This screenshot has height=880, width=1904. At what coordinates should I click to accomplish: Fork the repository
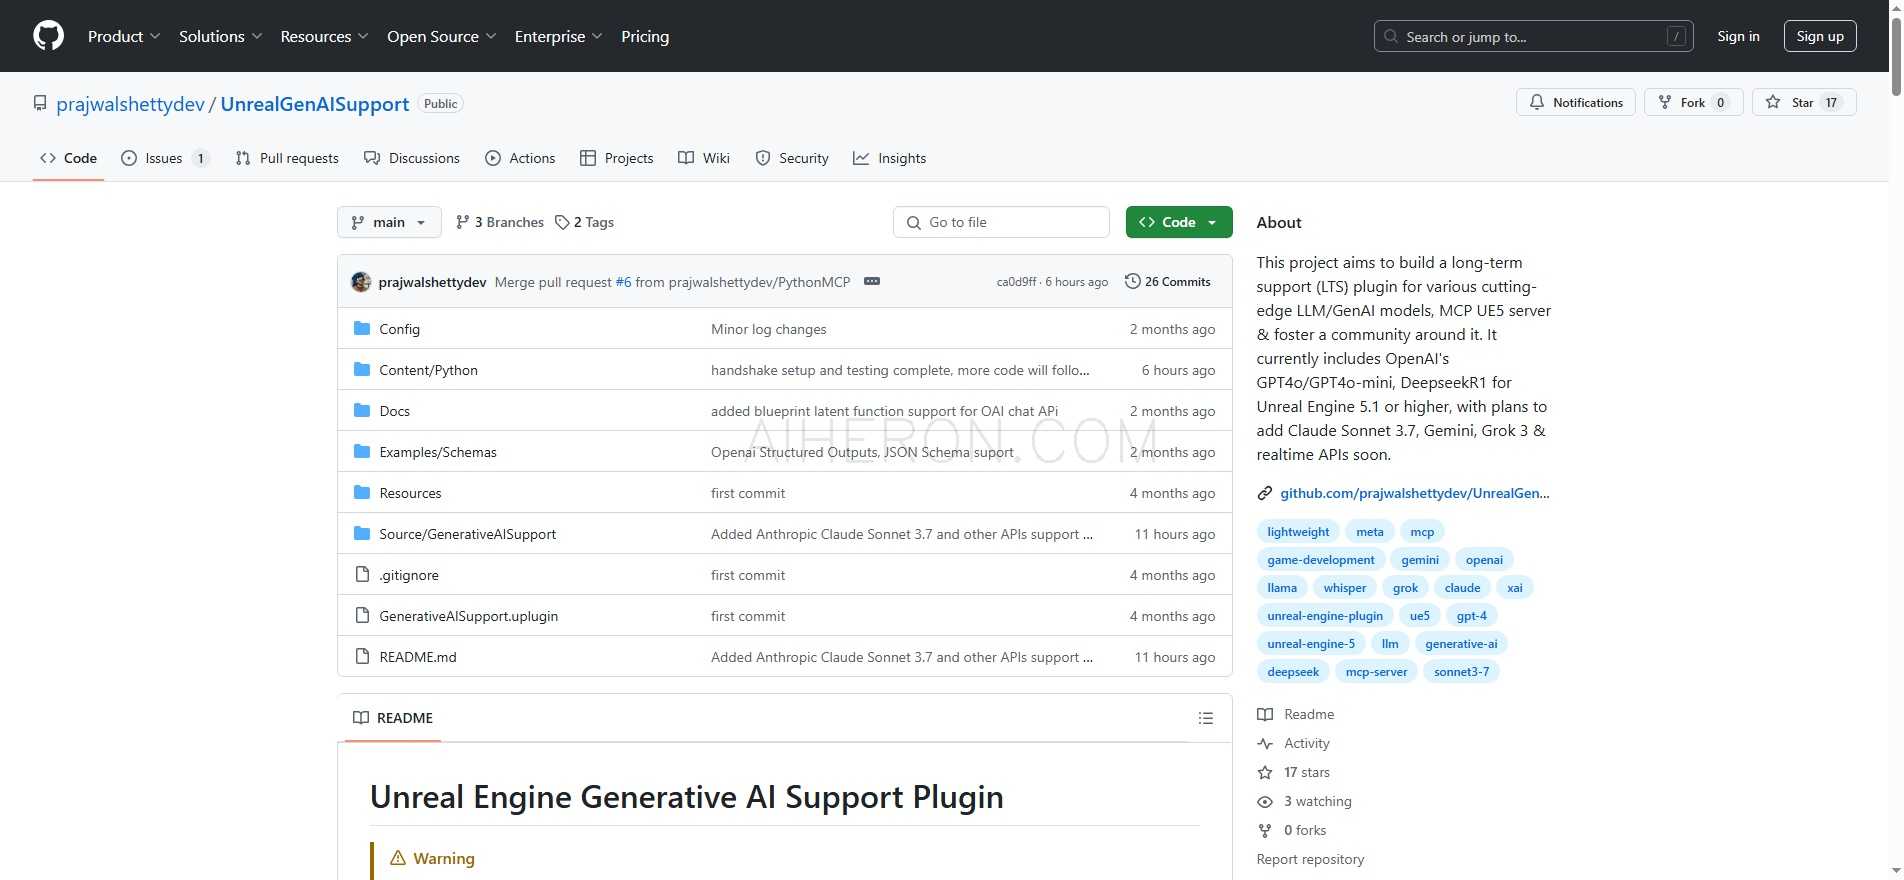(1694, 102)
